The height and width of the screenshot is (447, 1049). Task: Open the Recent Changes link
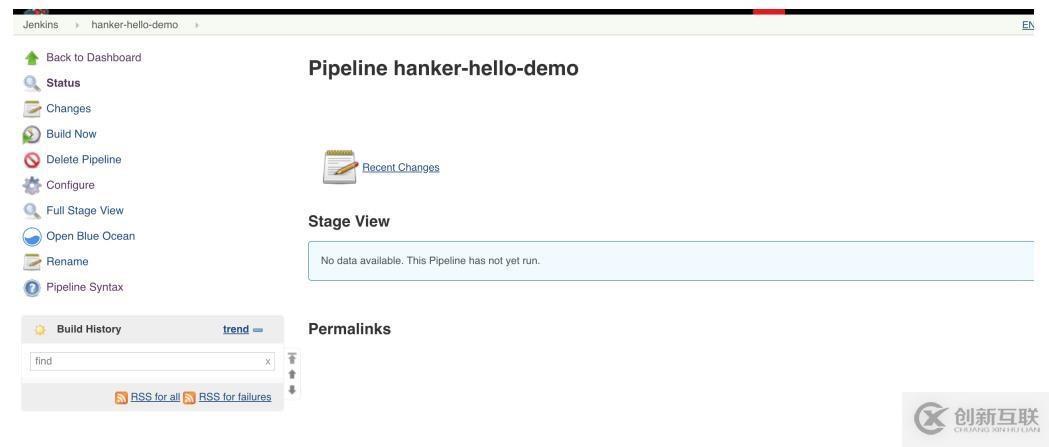[x=400, y=167]
